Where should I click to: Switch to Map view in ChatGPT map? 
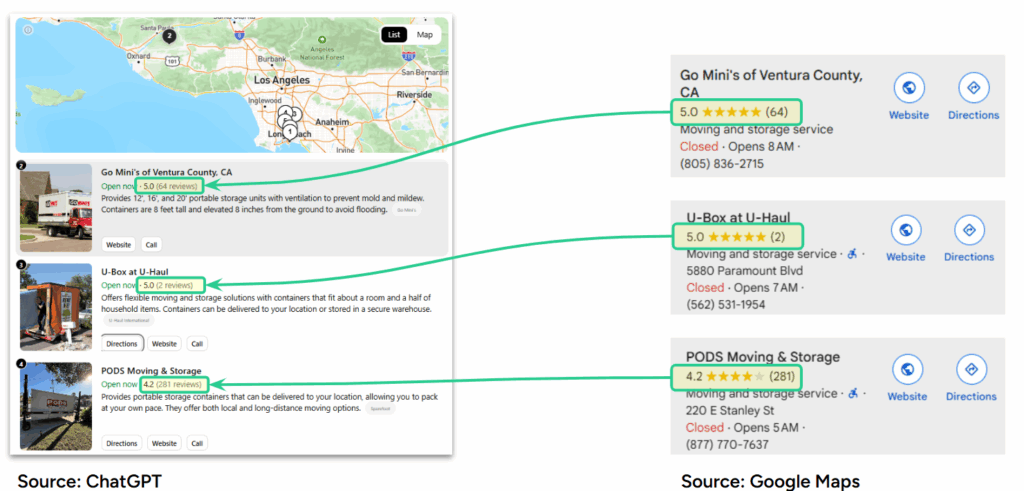[x=424, y=35]
